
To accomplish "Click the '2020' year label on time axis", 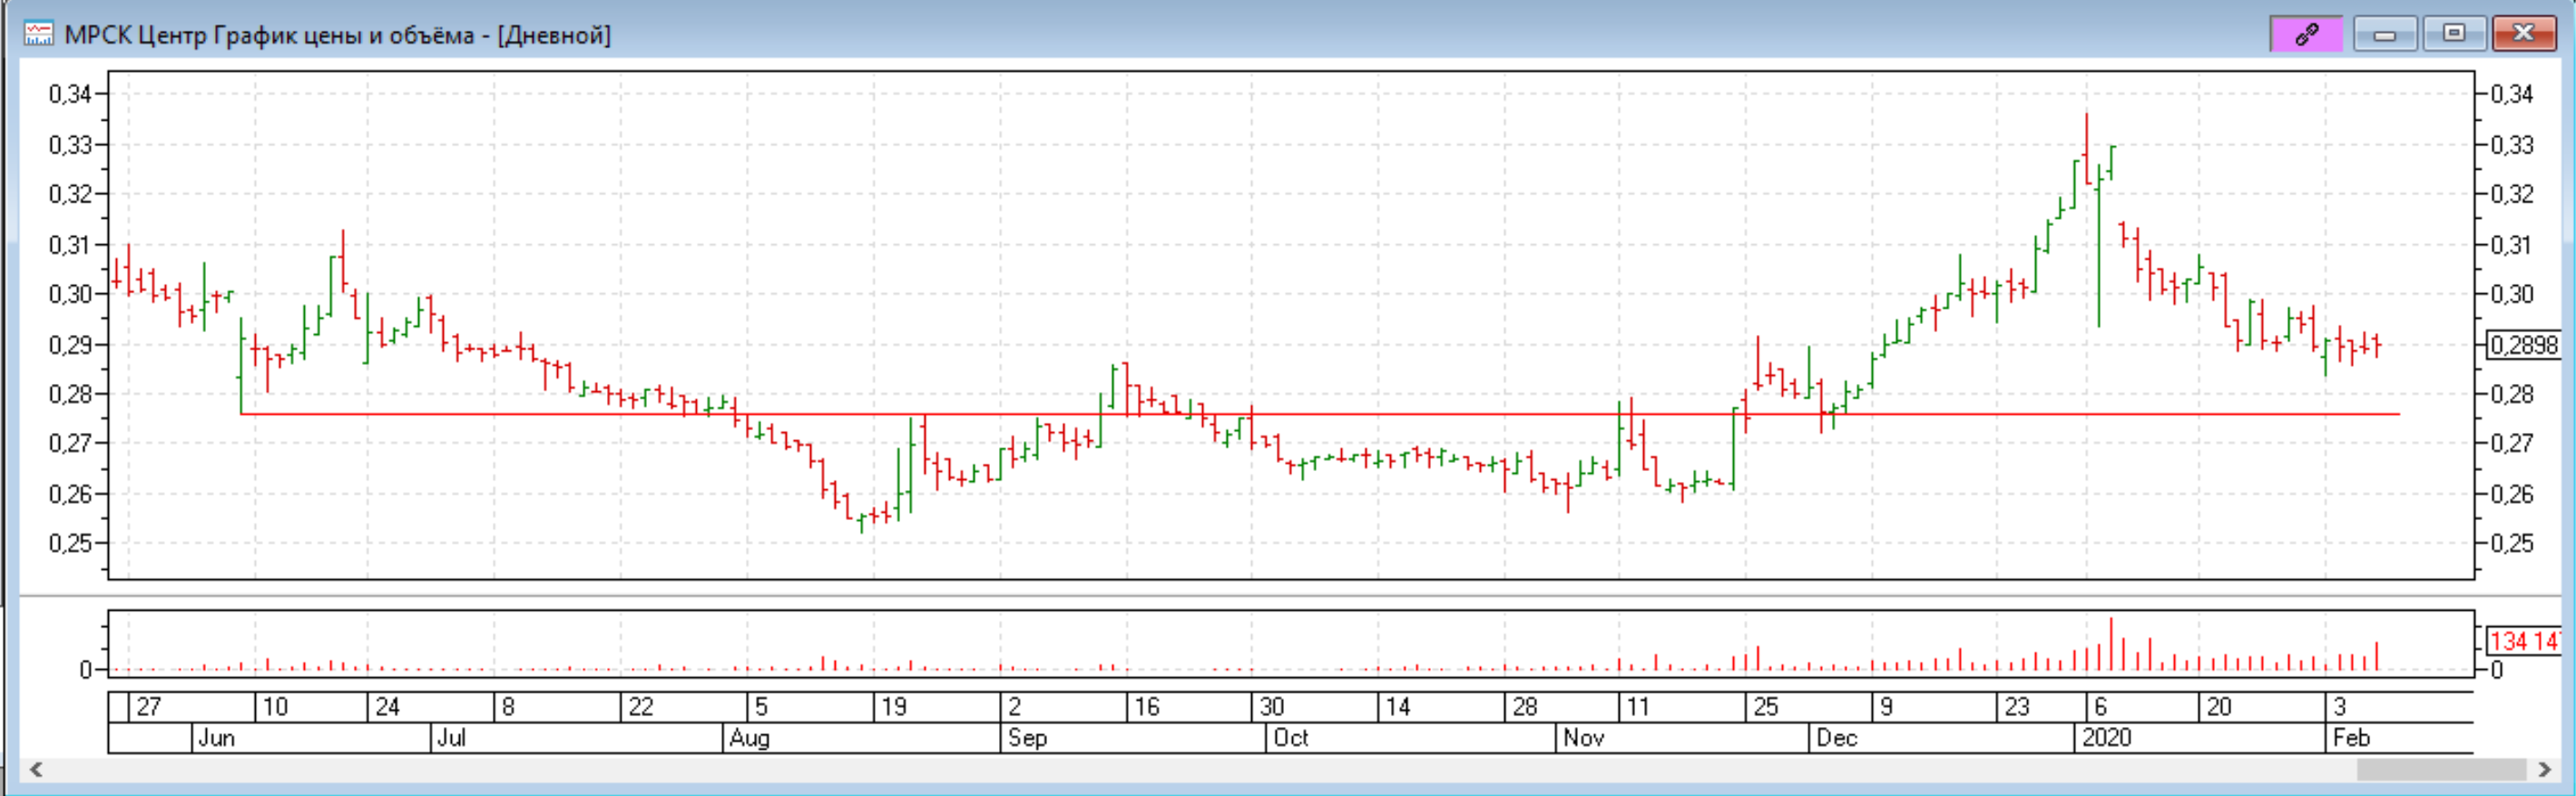I will pyautogui.click(x=2106, y=738).
